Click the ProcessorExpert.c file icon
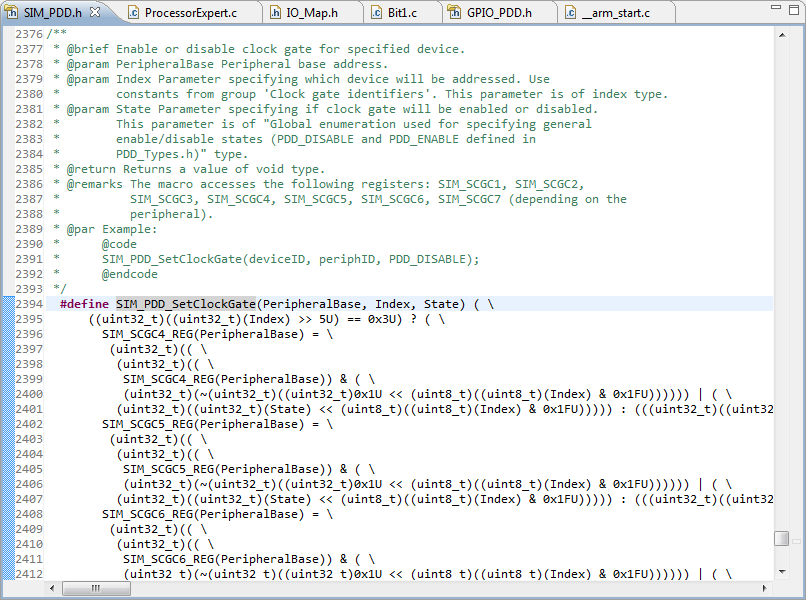 coord(132,13)
